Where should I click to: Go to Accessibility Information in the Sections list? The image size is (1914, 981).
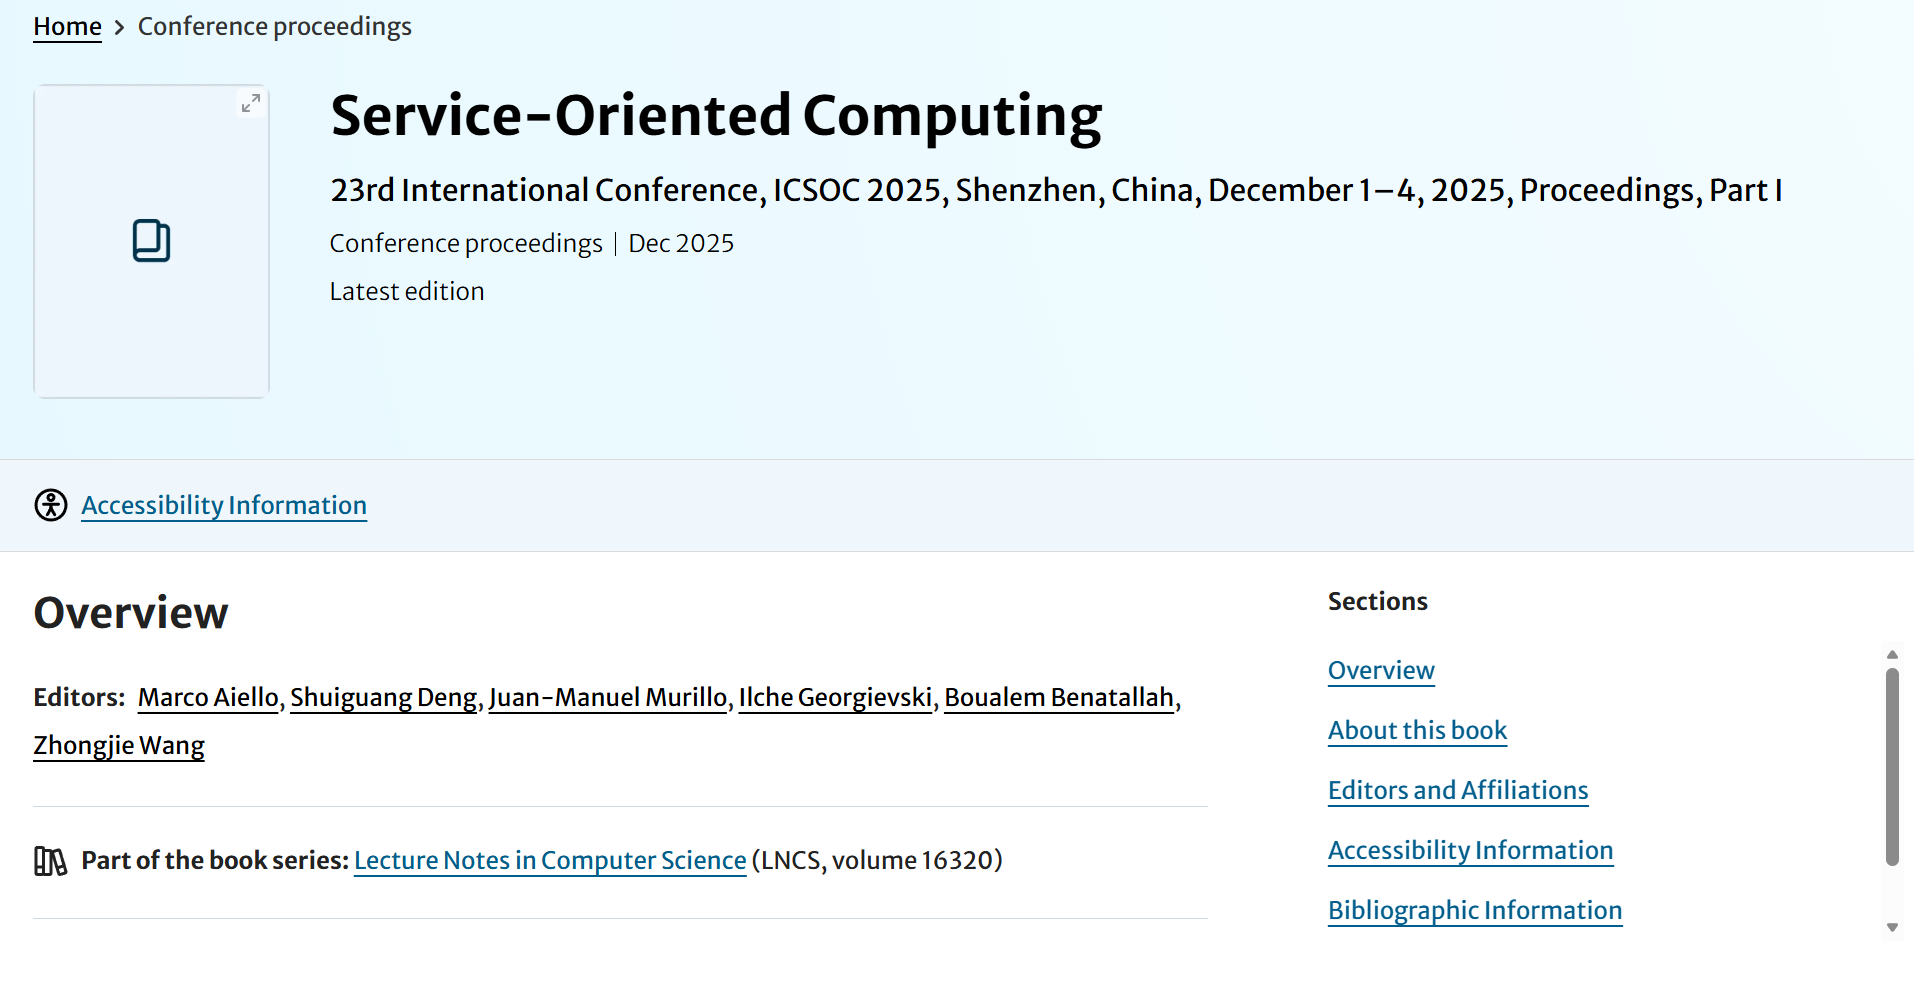tap(1470, 850)
